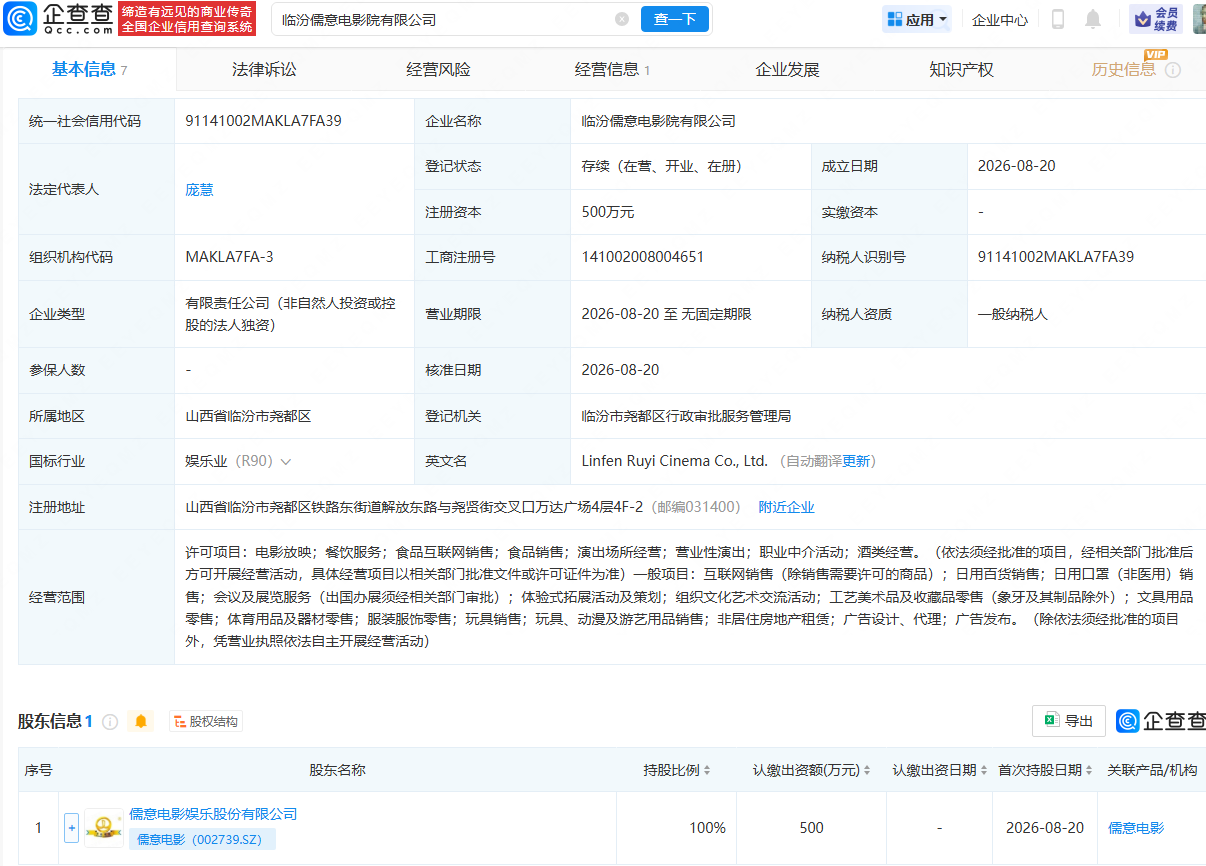Expand the 娱乐业 (R90) industry chevron
This screenshot has width=1206, height=866.
(285, 462)
